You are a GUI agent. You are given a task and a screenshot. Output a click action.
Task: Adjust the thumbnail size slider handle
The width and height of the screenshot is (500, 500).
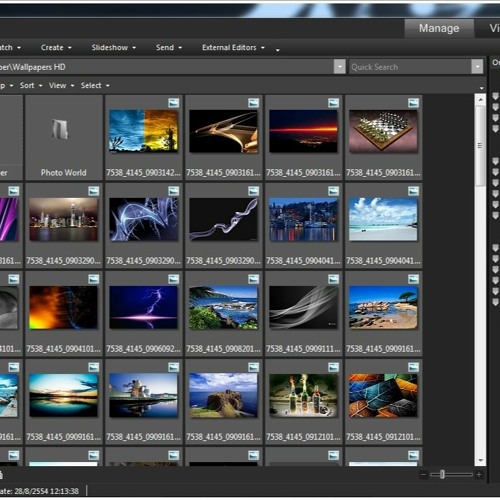click(442, 474)
